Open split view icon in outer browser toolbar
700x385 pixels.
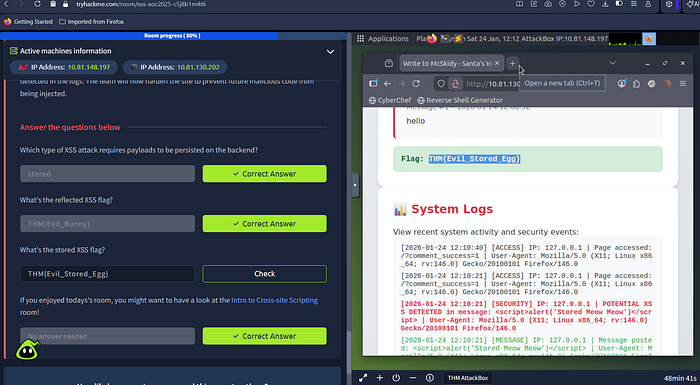(519, 4)
